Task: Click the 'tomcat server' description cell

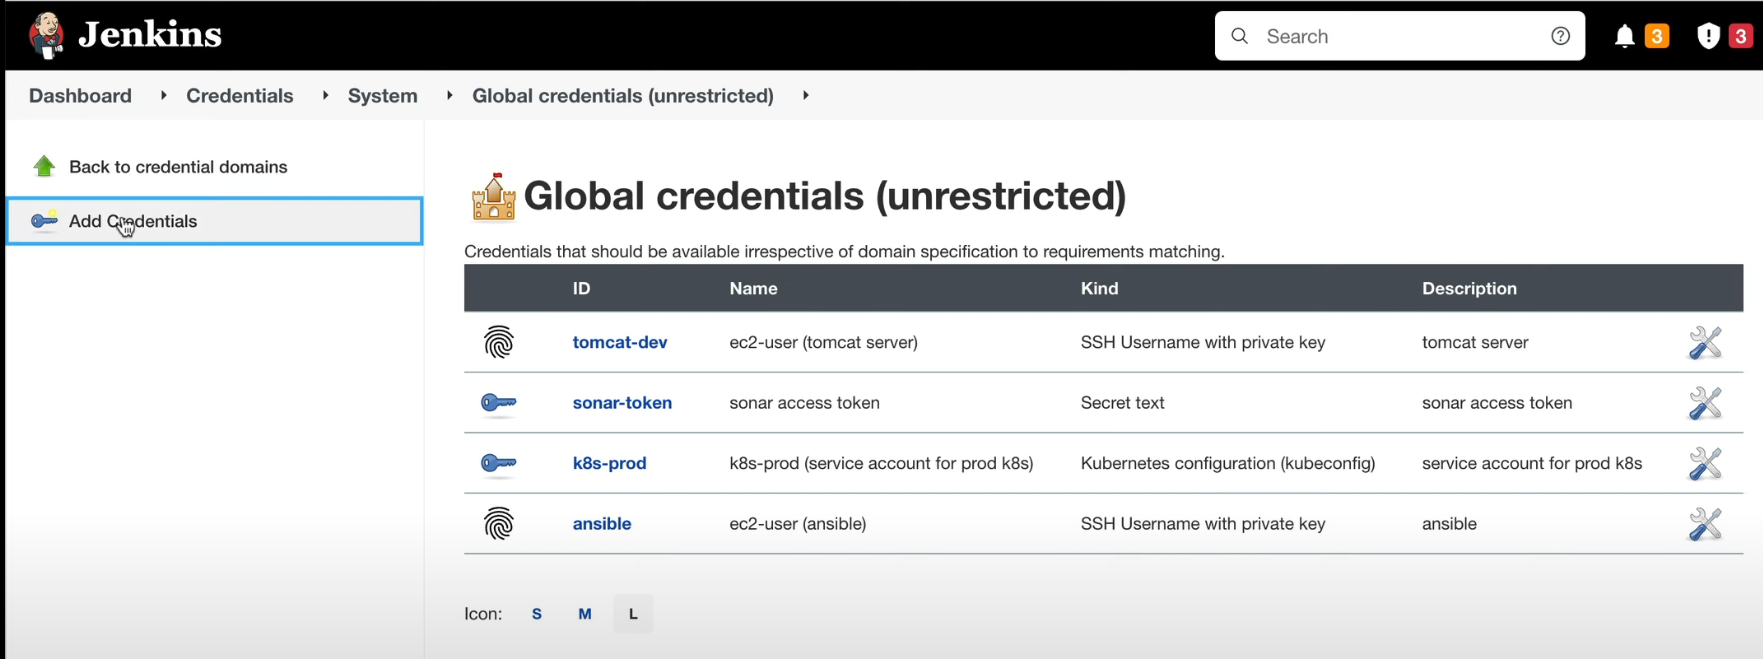Action: [x=1475, y=342]
